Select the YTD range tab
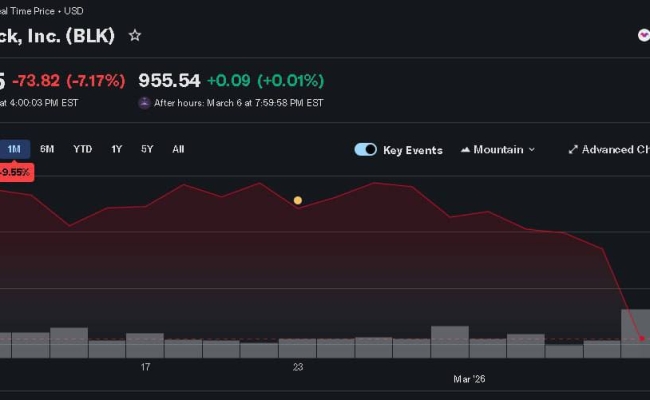Viewport: 650px width, 400px height. pyautogui.click(x=82, y=149)
